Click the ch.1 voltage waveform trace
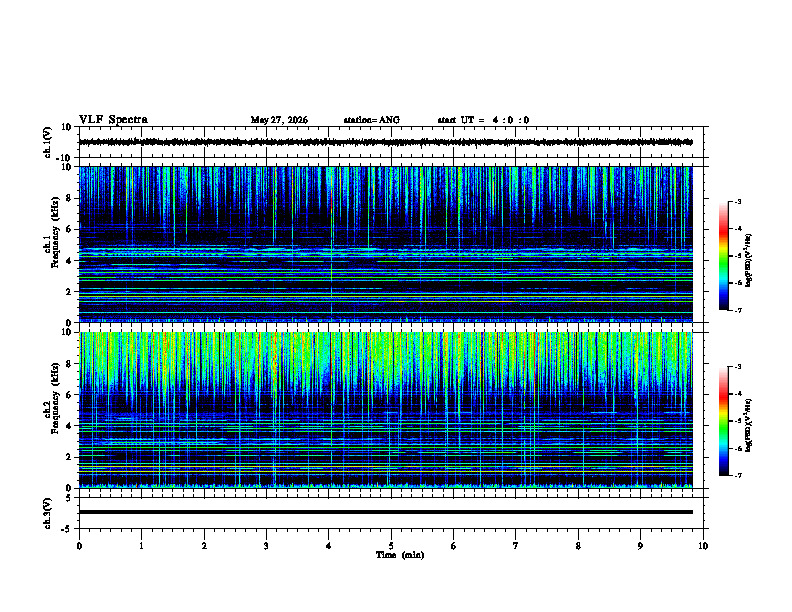This screenshot has height=612, width=792. click(x=385, y=142)
